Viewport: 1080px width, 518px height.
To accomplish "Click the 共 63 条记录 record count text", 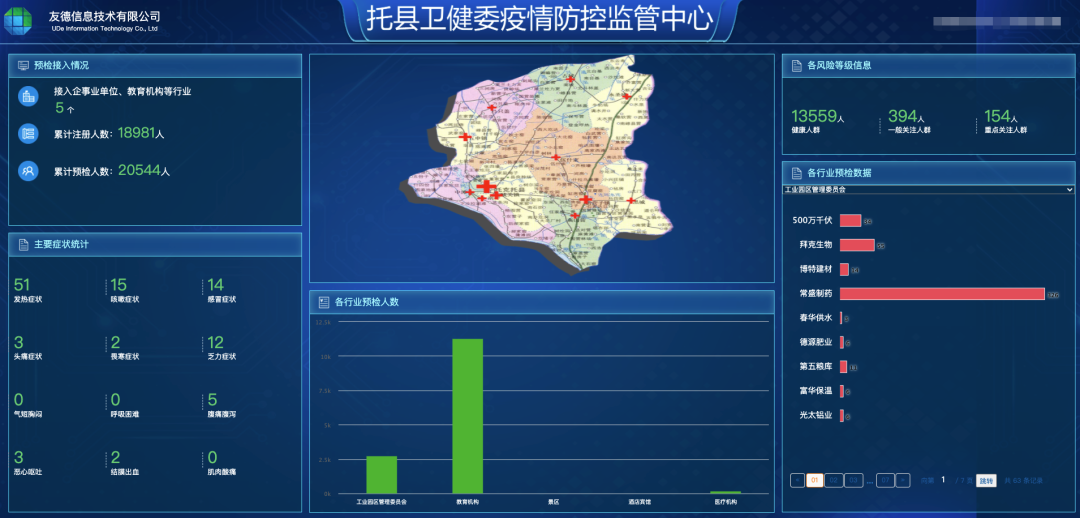I will pyautogui.click(x=1023, y=480).
